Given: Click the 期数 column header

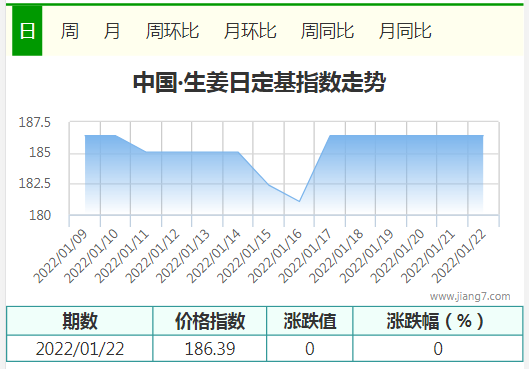Looking at the screenshot, I should [x=80, y=321].
